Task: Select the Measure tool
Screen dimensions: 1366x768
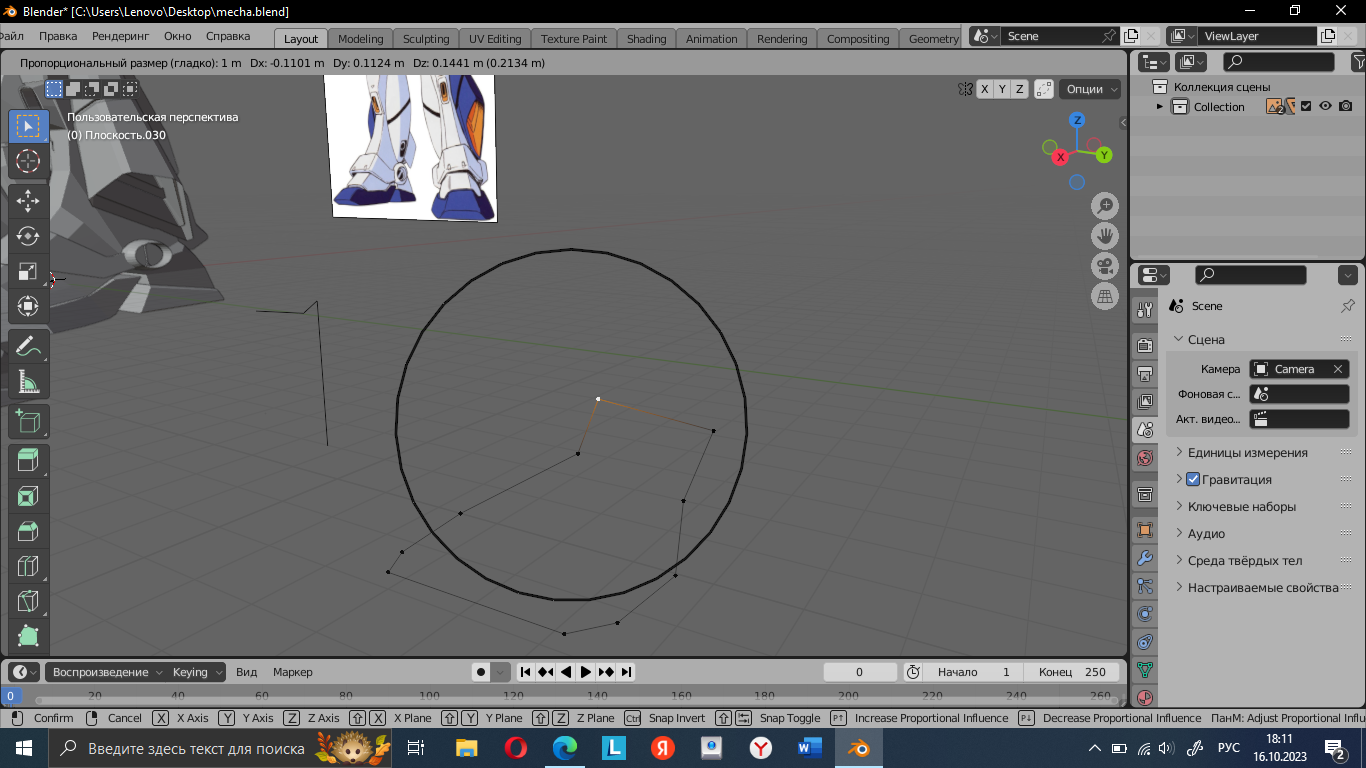Action: 28,382
